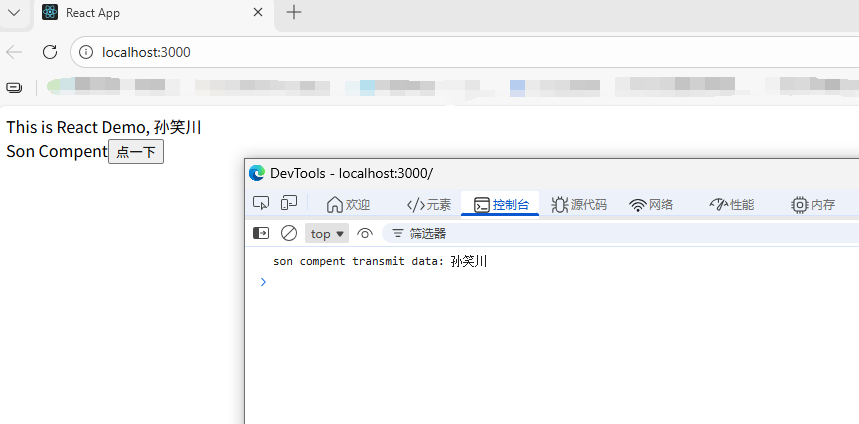Select the React App tab
This screenshot has width=859, height=424.
coord(153,13)
